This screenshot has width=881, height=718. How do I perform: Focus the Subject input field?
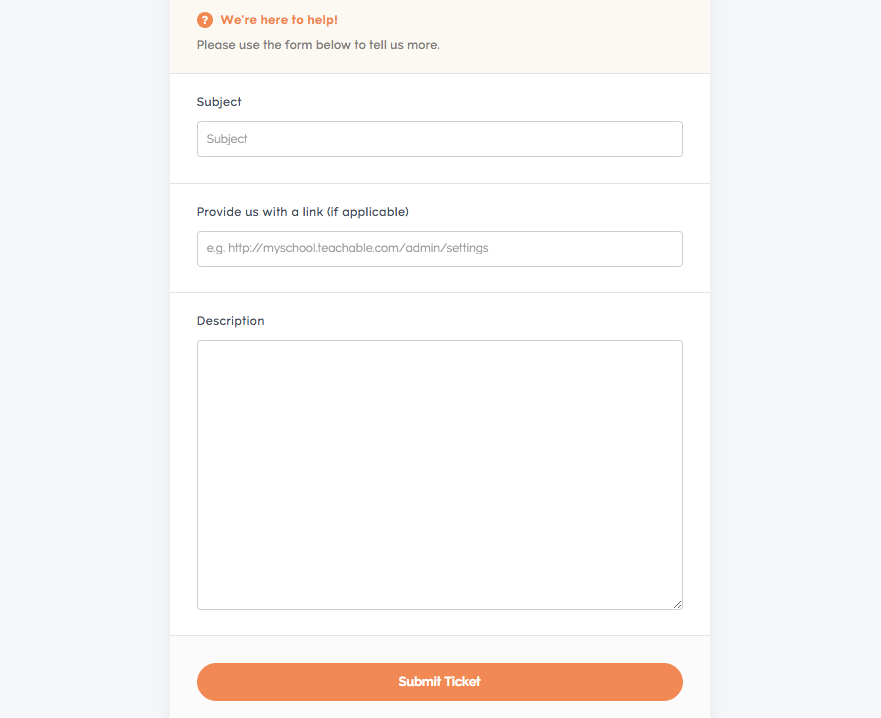(x=439, y=139)
